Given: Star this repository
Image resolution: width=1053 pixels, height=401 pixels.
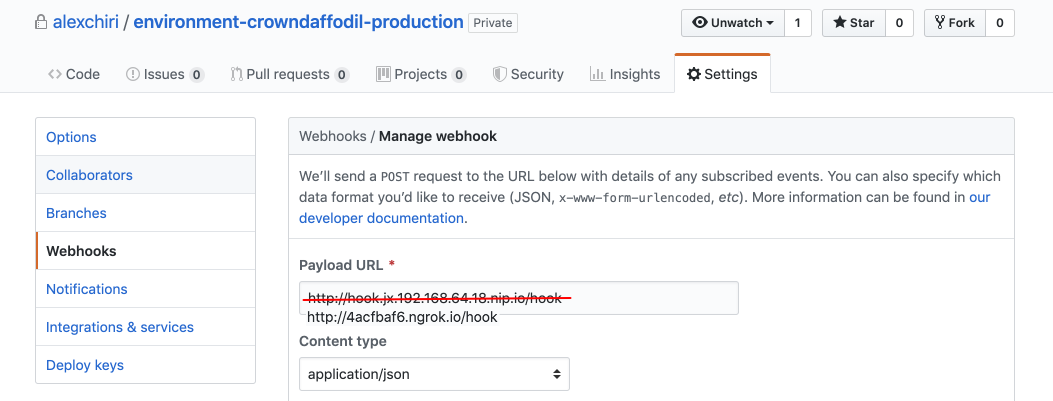Looking at the screenshot, I should [854, 23].
